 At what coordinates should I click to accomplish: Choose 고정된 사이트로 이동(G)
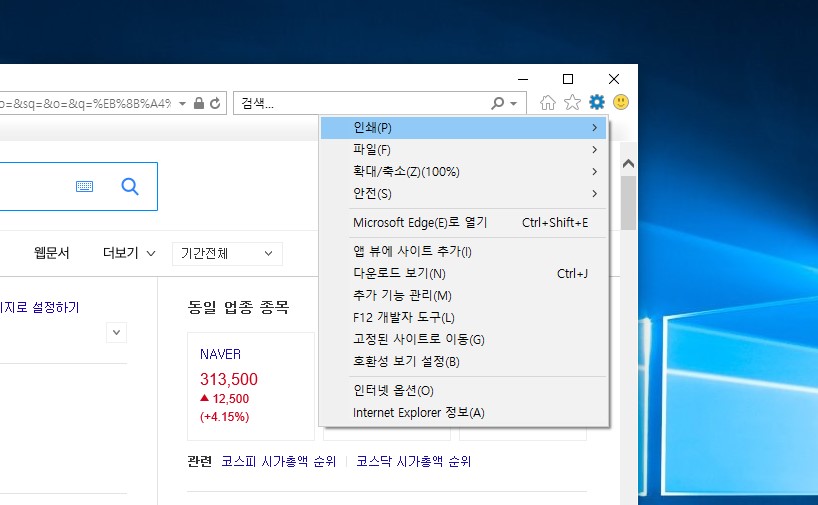(464, 339)
